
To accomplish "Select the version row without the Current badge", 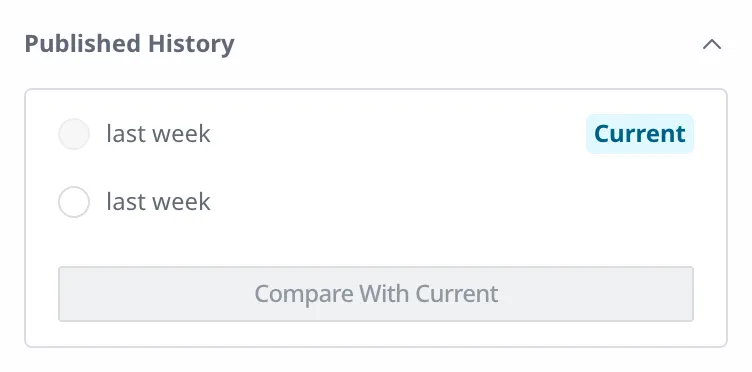I will tap(376, 202).
